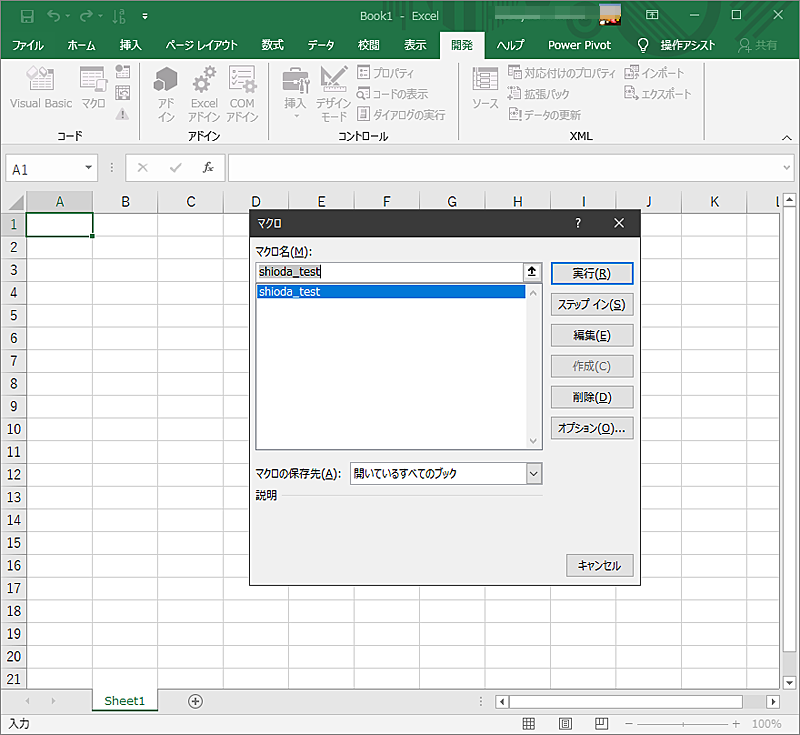Open control Properties
This screenshot has width=800, height=735.
tap(386, 73)
